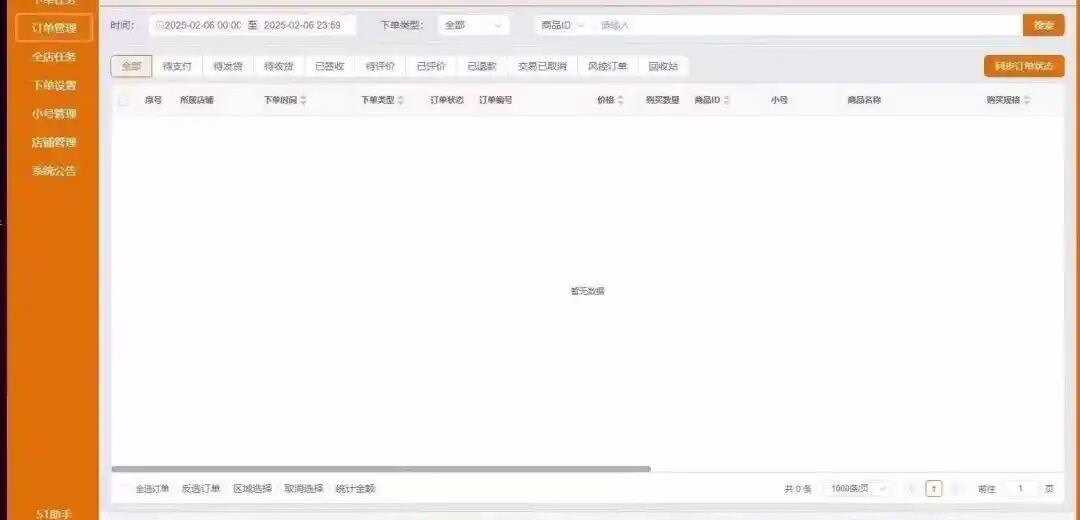Tick the select-all checkbox in table header
Image resolution: width=1080 pixels, height=520 pixels.
pyautogui.click(x=124, y=100)
